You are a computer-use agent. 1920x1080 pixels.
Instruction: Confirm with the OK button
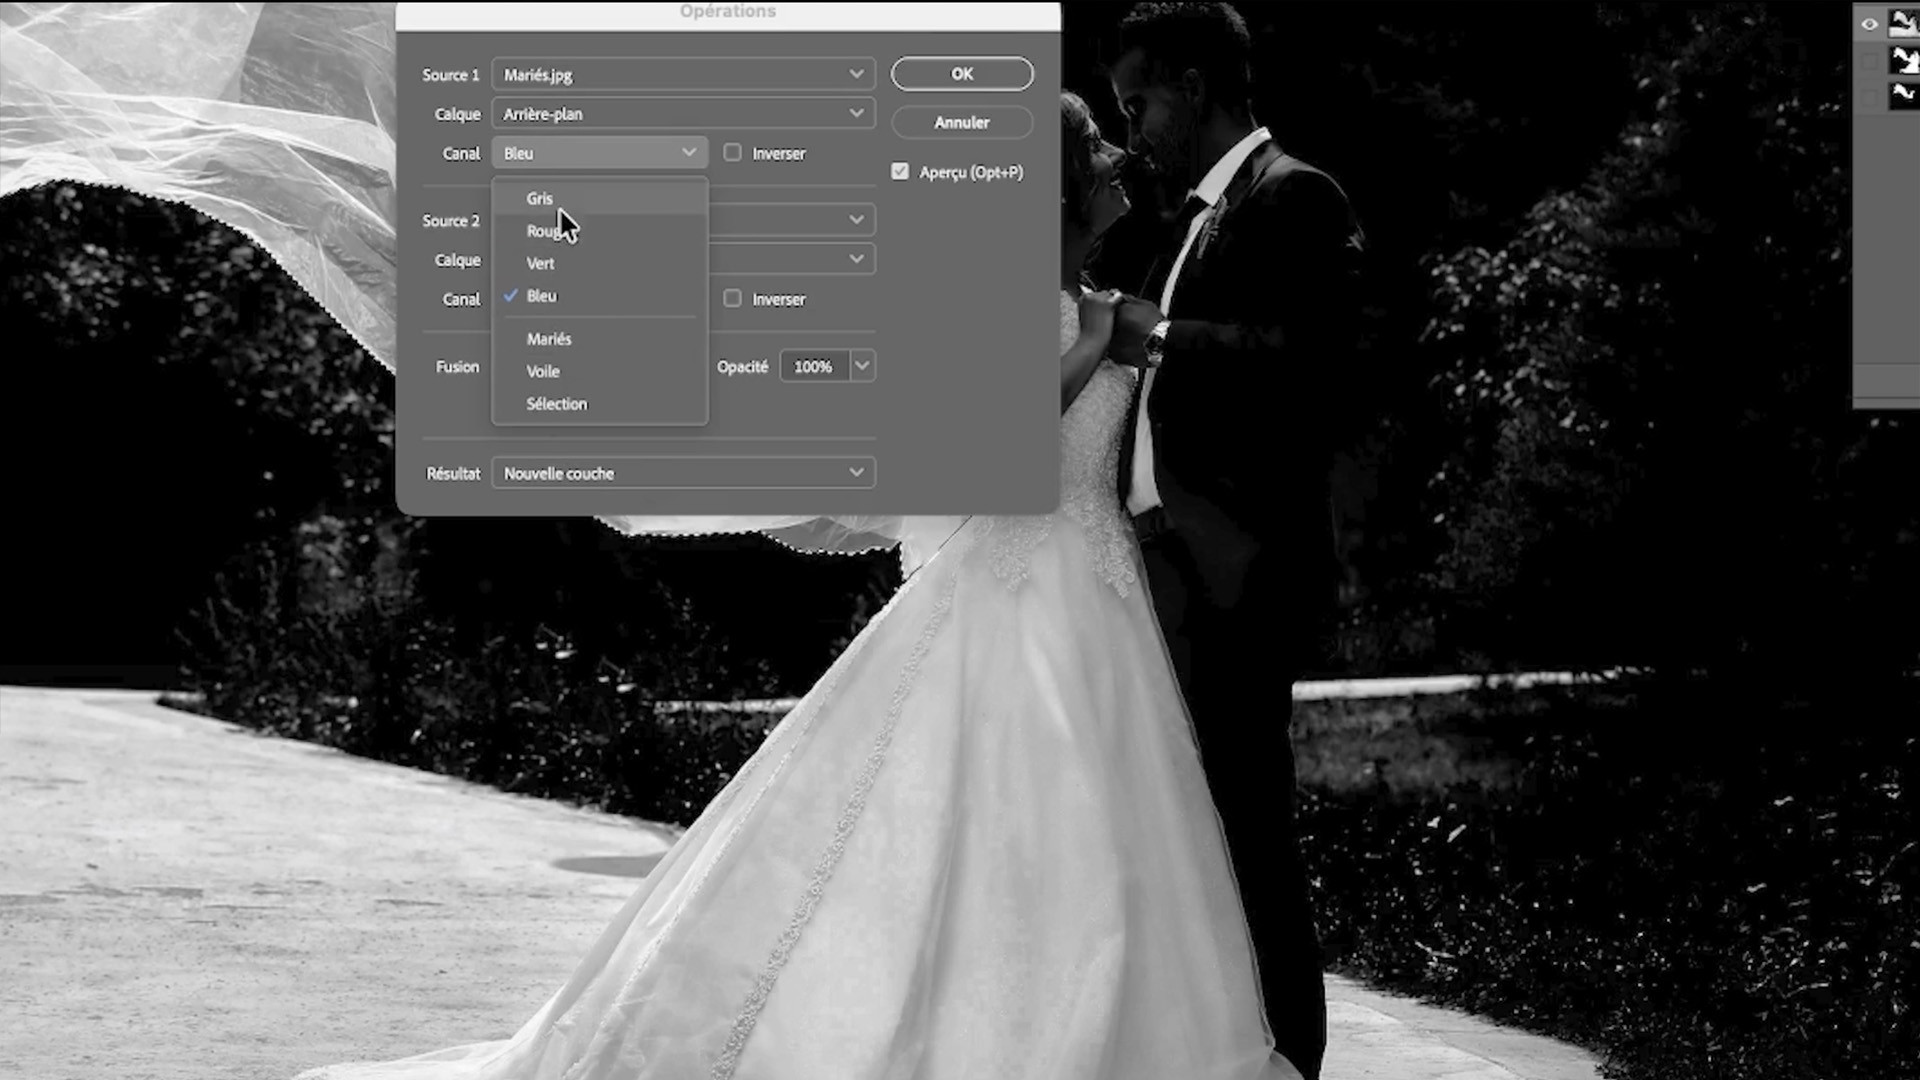(x=962, y=74)
